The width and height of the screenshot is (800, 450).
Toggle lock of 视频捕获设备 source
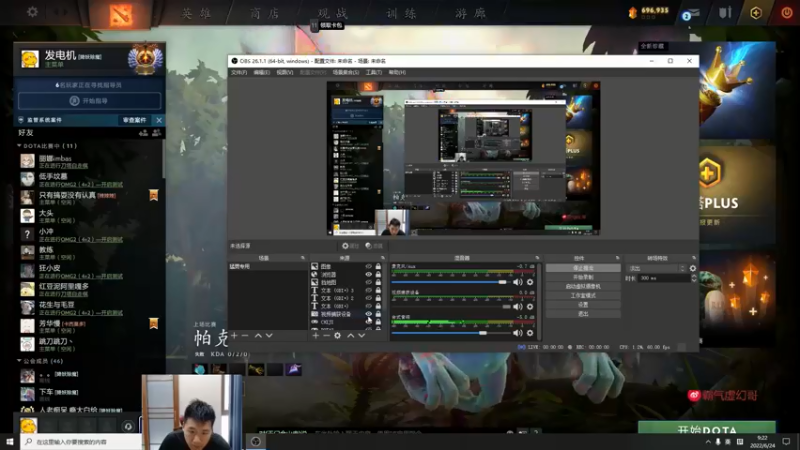(378, 314)
